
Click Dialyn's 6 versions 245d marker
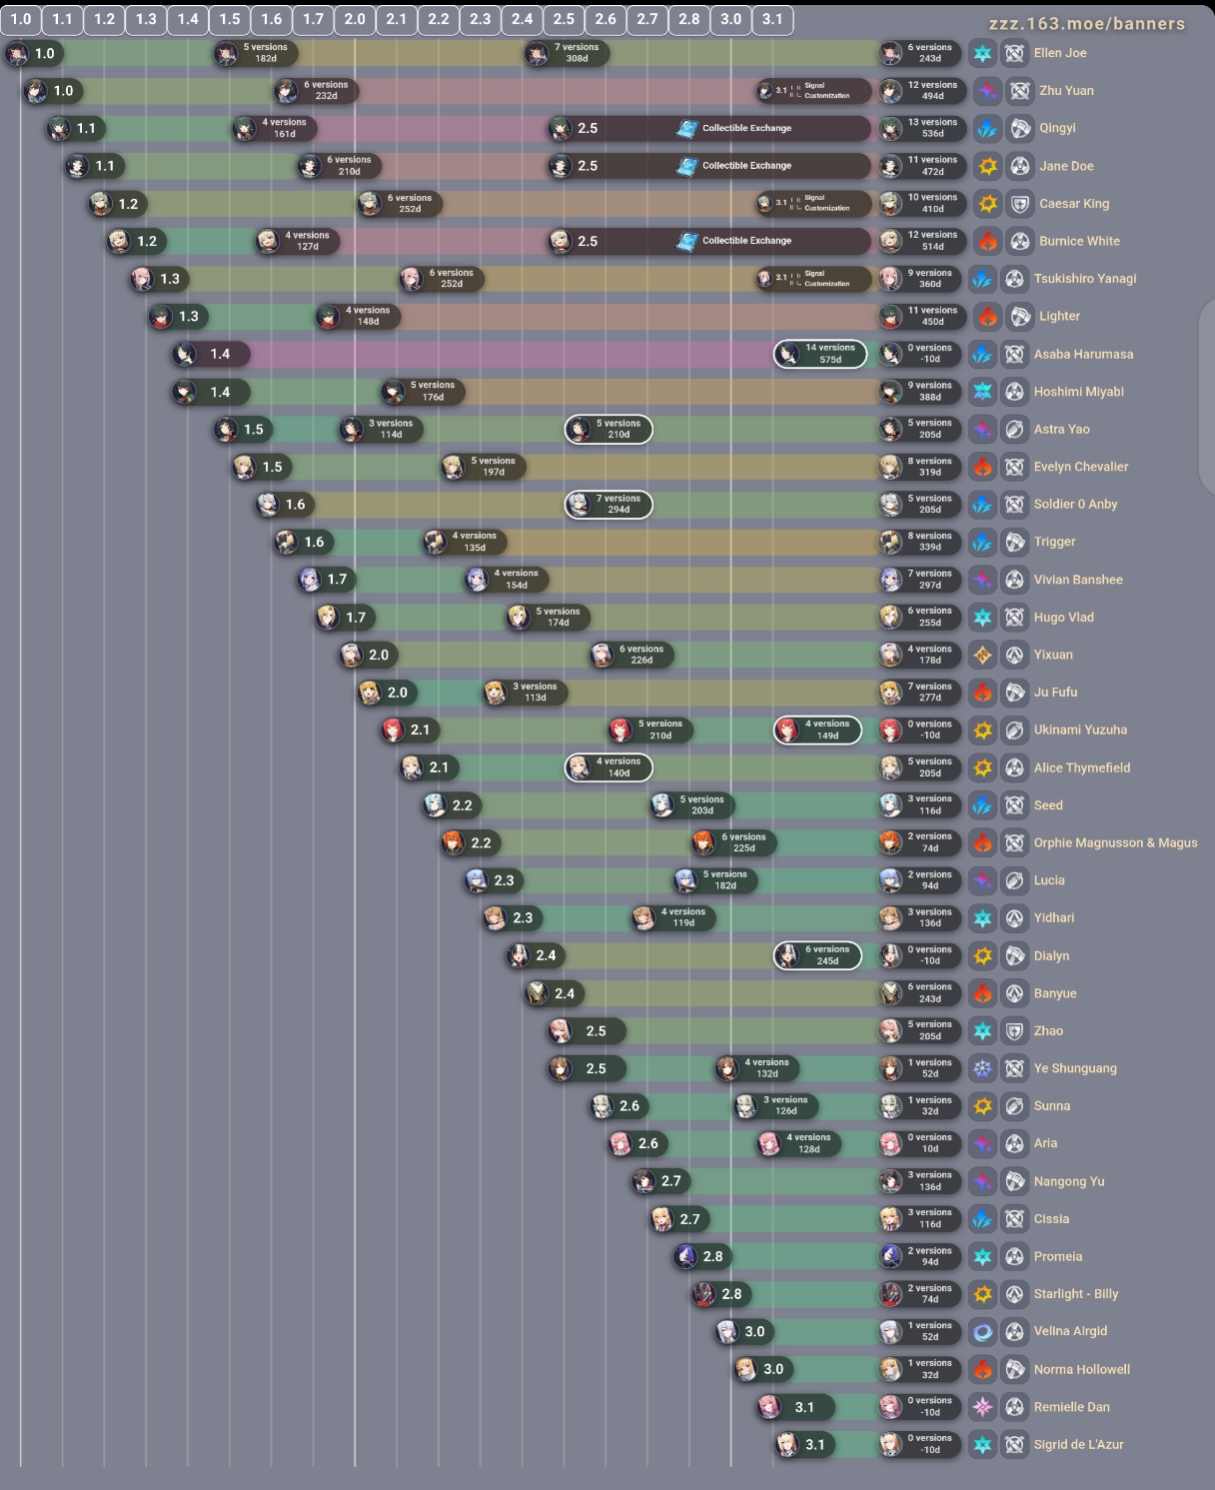(x=818, y=956)
